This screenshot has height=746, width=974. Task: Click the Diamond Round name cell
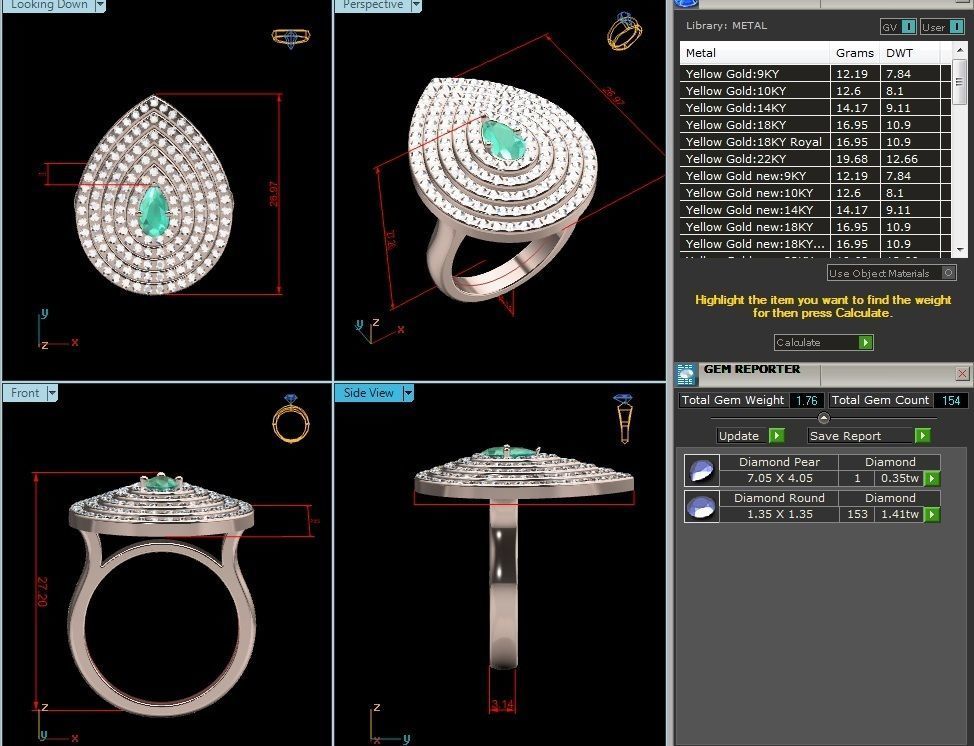pyautogui.click(x=779, y=498)
